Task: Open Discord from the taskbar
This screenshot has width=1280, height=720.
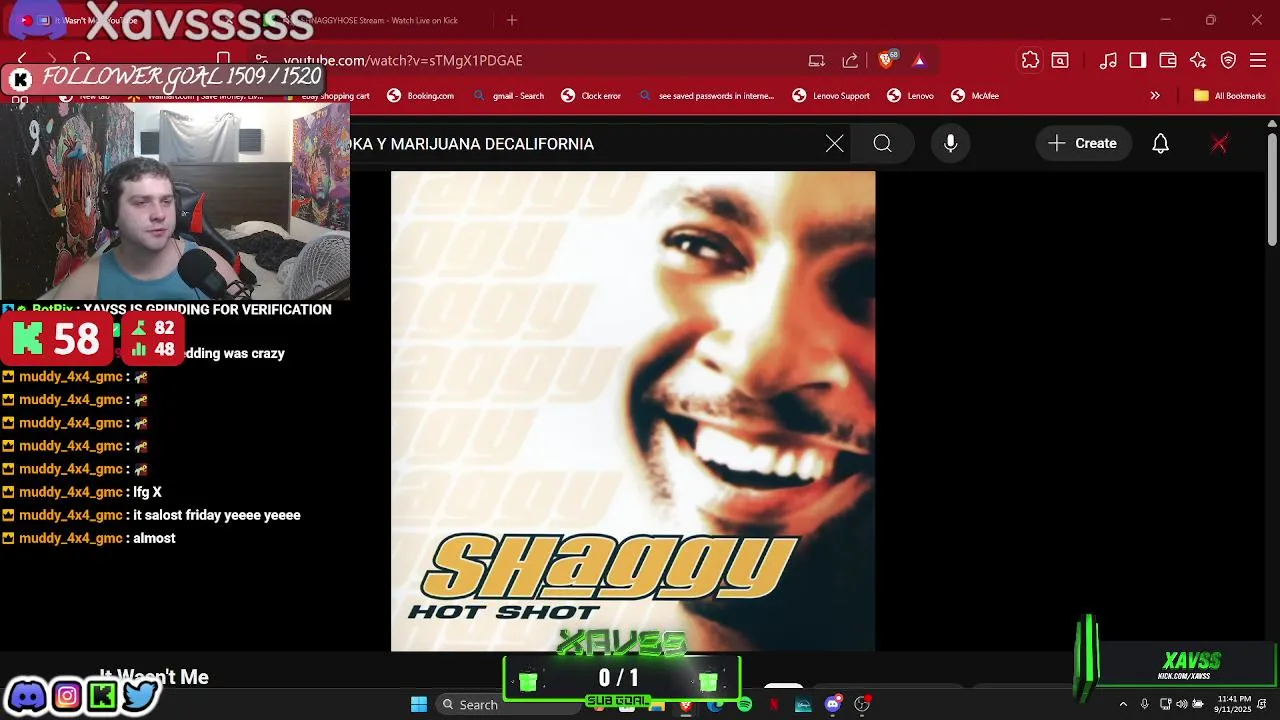Action: pos(833,705)
